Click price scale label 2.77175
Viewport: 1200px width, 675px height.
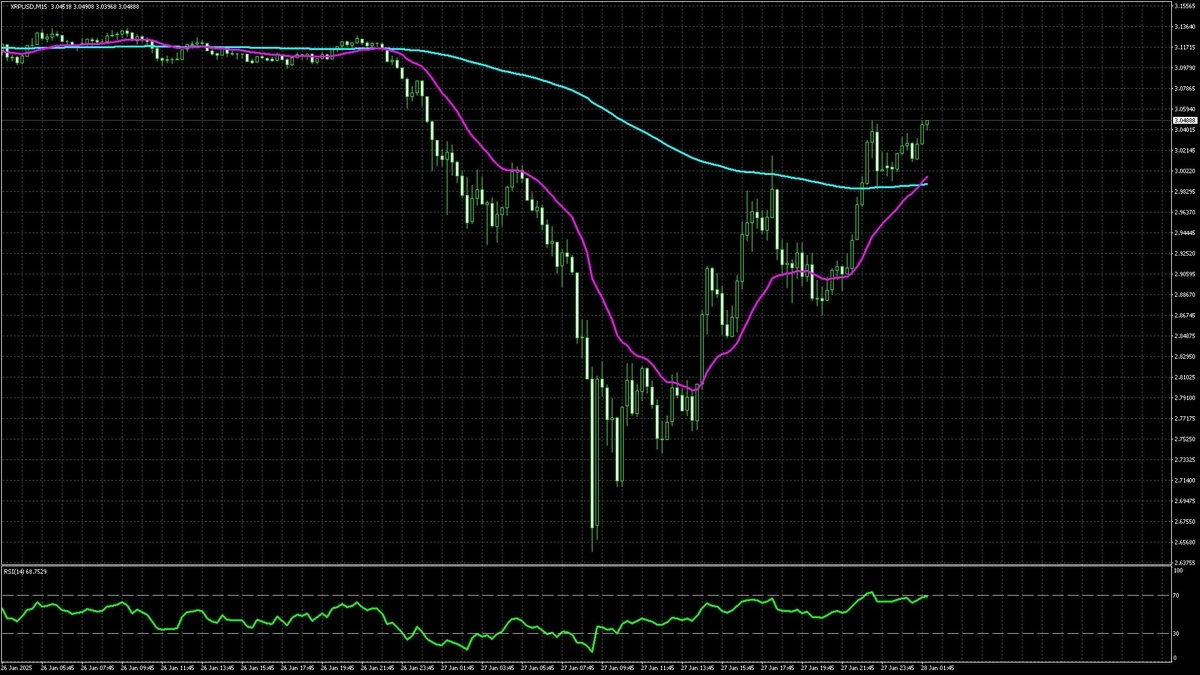(1184, 418)
